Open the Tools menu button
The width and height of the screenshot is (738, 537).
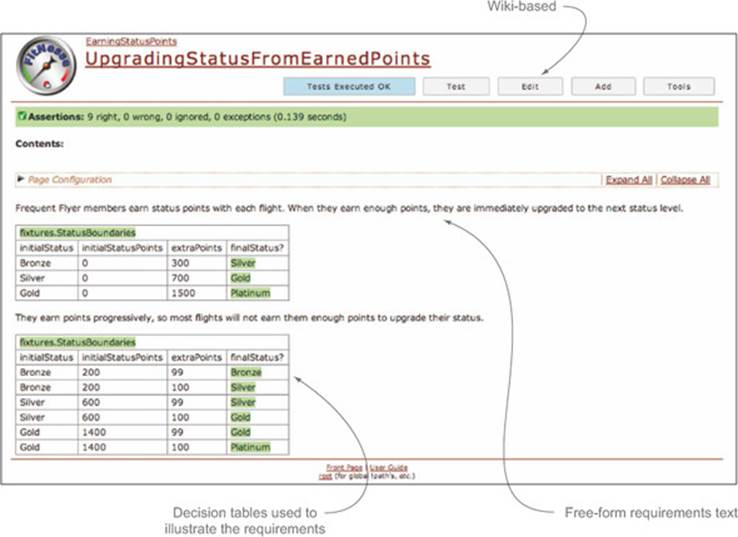[x=679, y=87]
